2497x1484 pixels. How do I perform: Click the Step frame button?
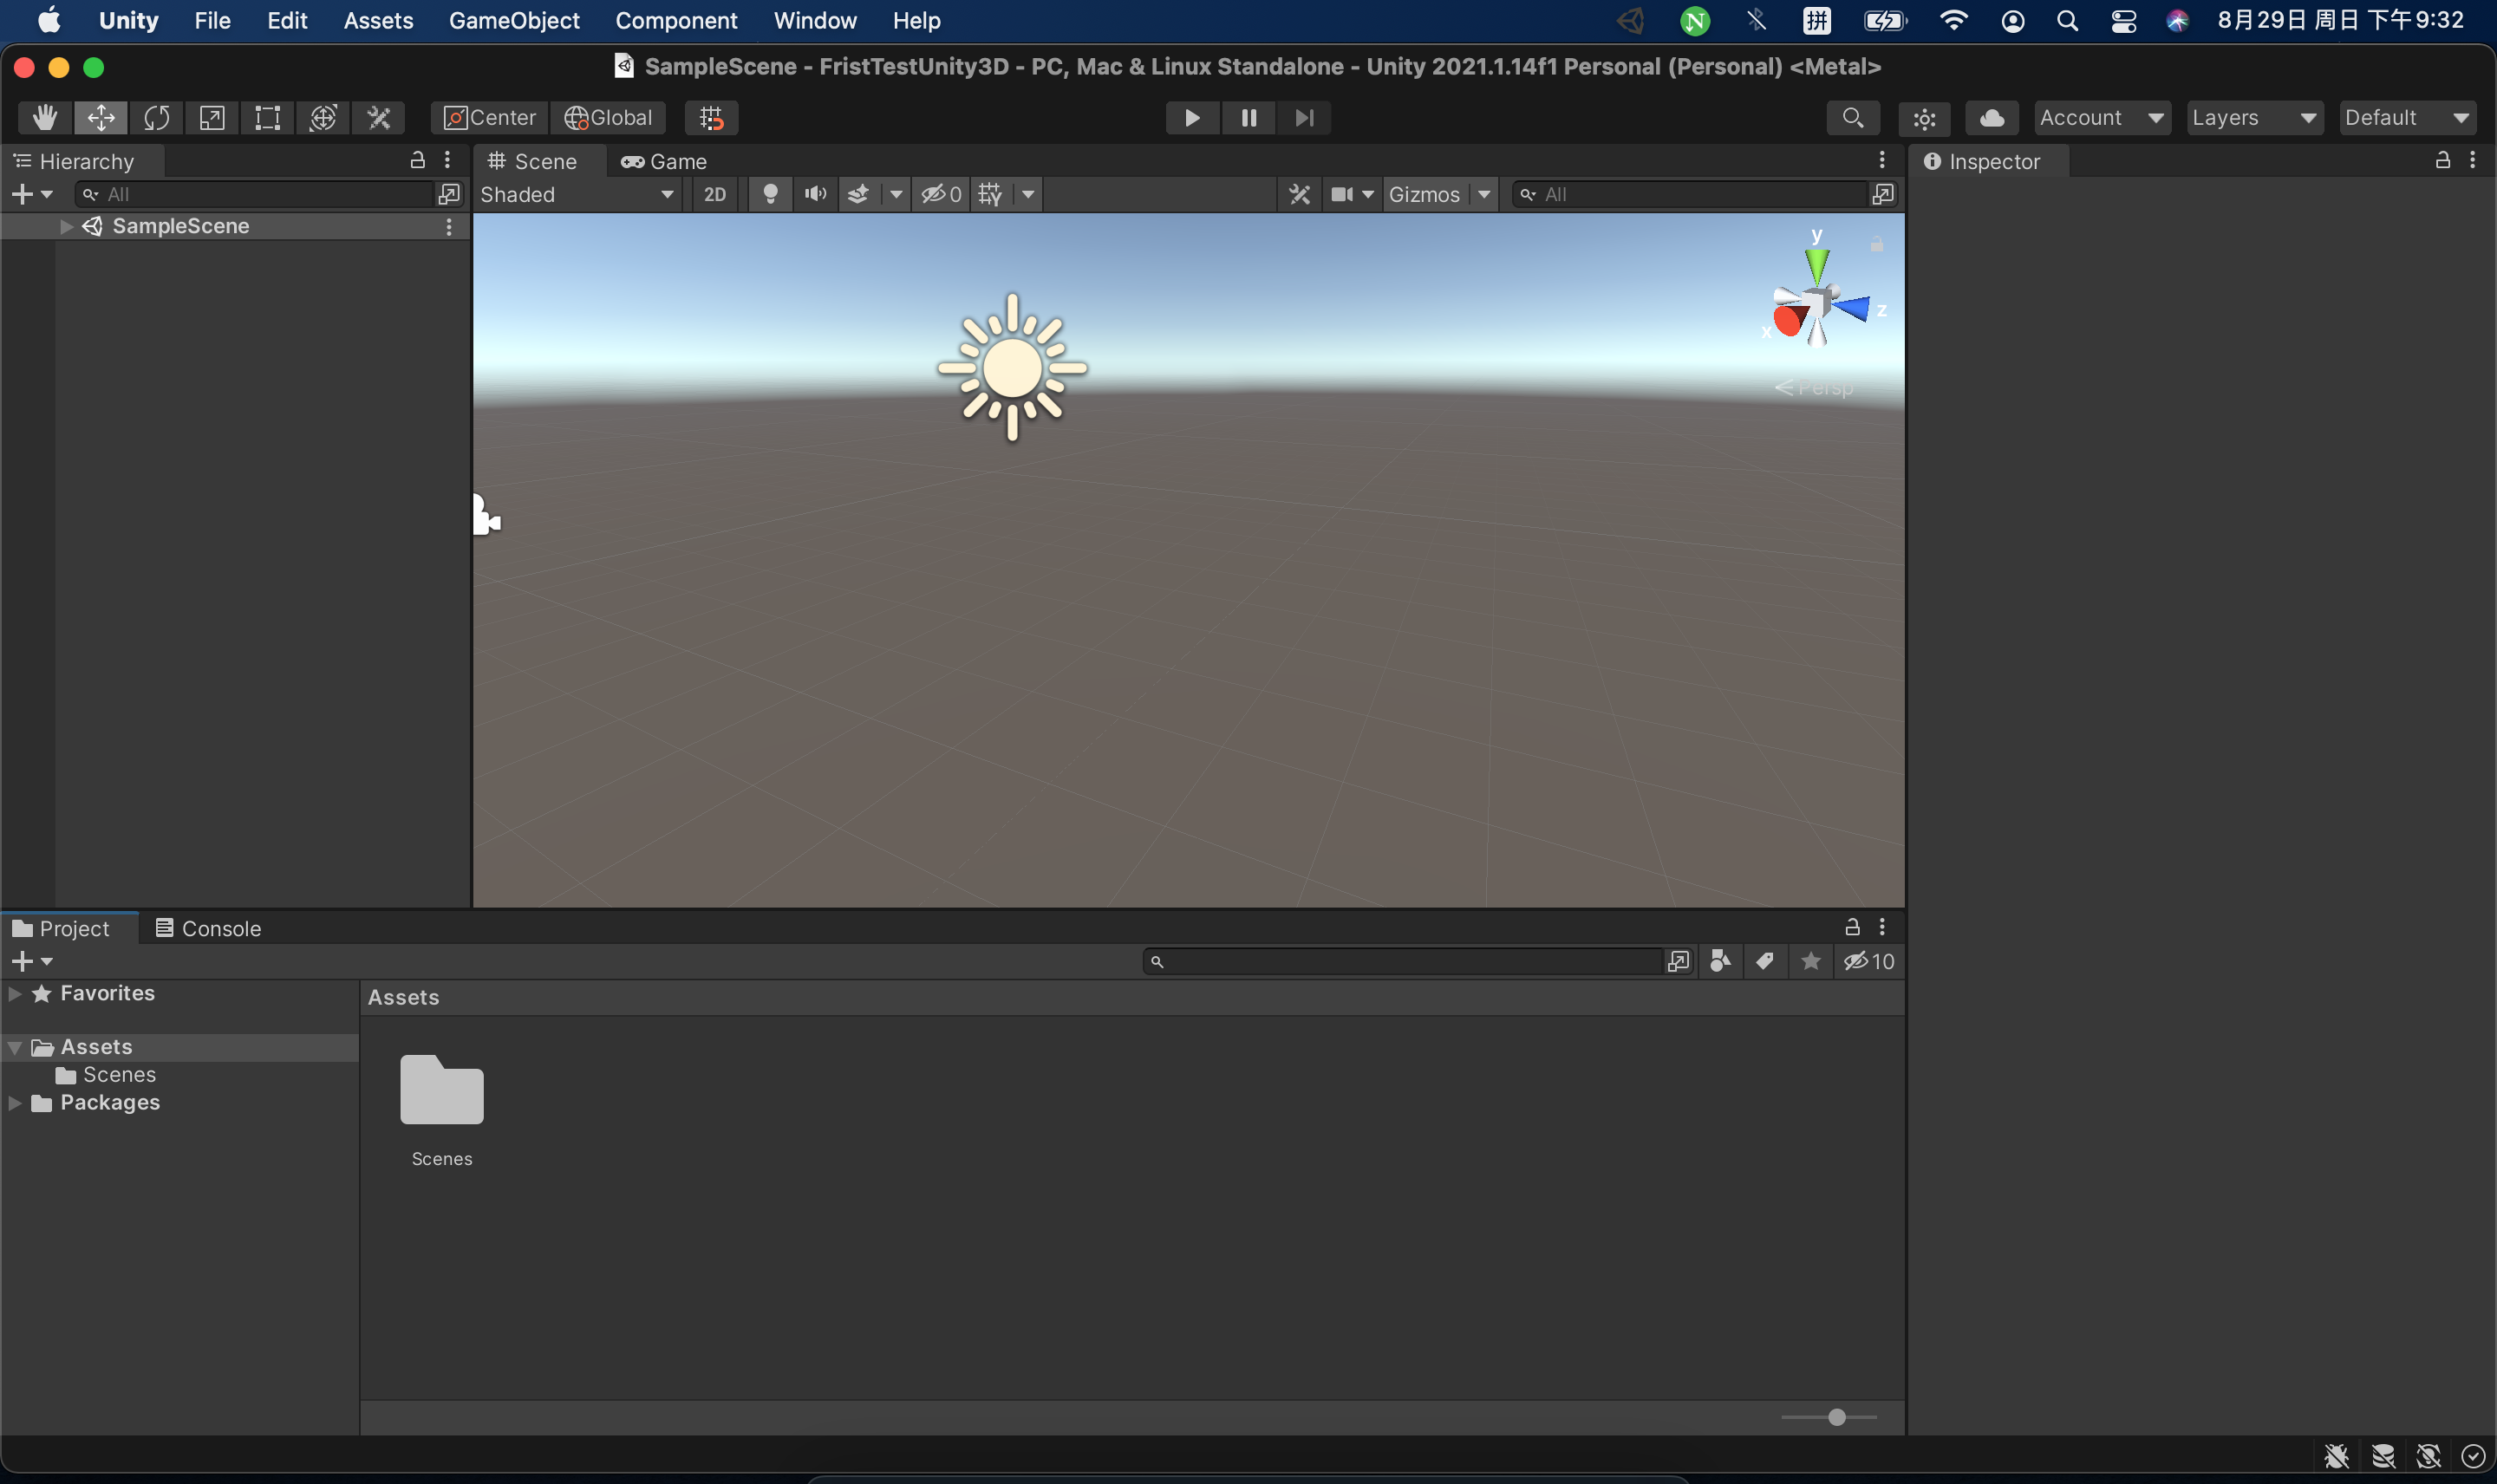tap(1303, 118)
